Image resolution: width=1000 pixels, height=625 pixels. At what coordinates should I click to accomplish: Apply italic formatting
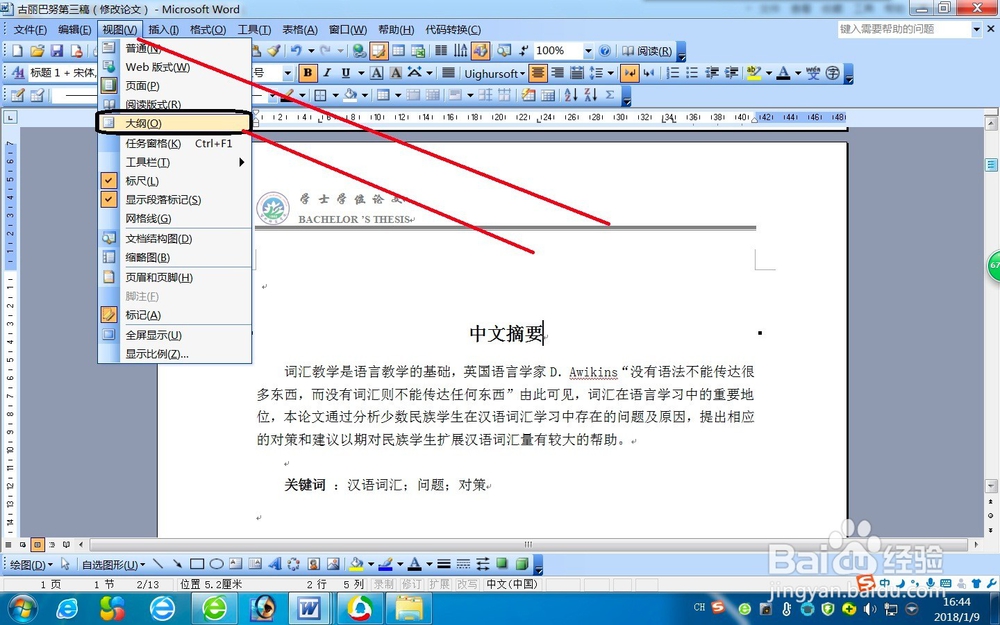[327, 73]
